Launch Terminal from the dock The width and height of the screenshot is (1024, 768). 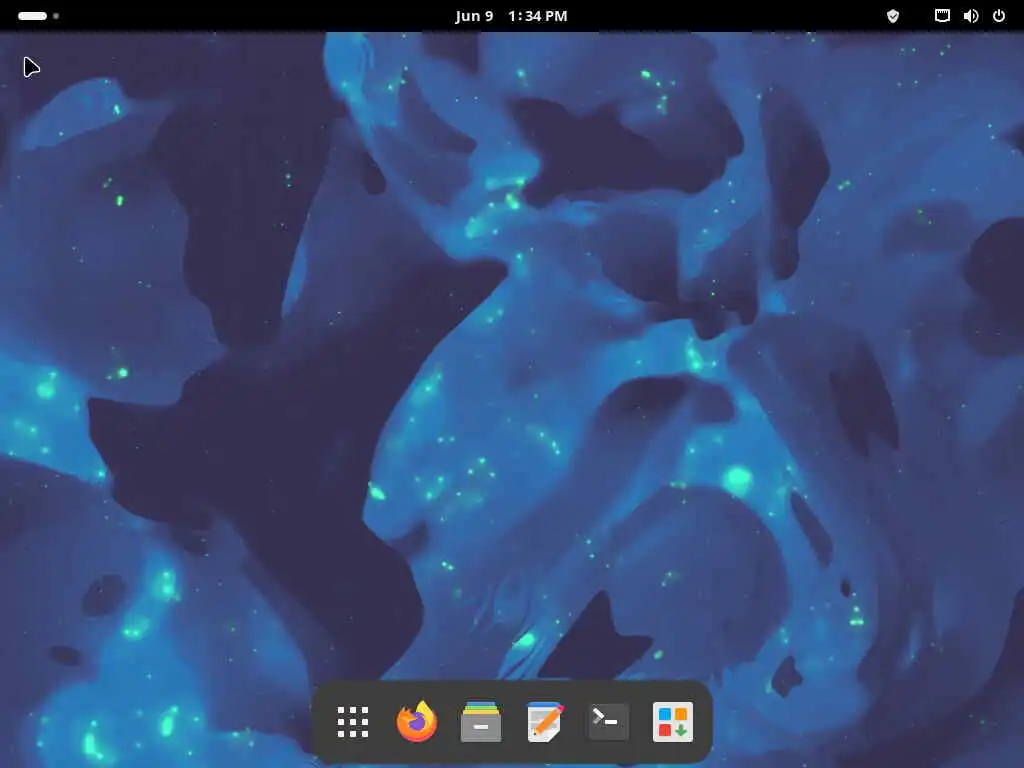point(609,722)
